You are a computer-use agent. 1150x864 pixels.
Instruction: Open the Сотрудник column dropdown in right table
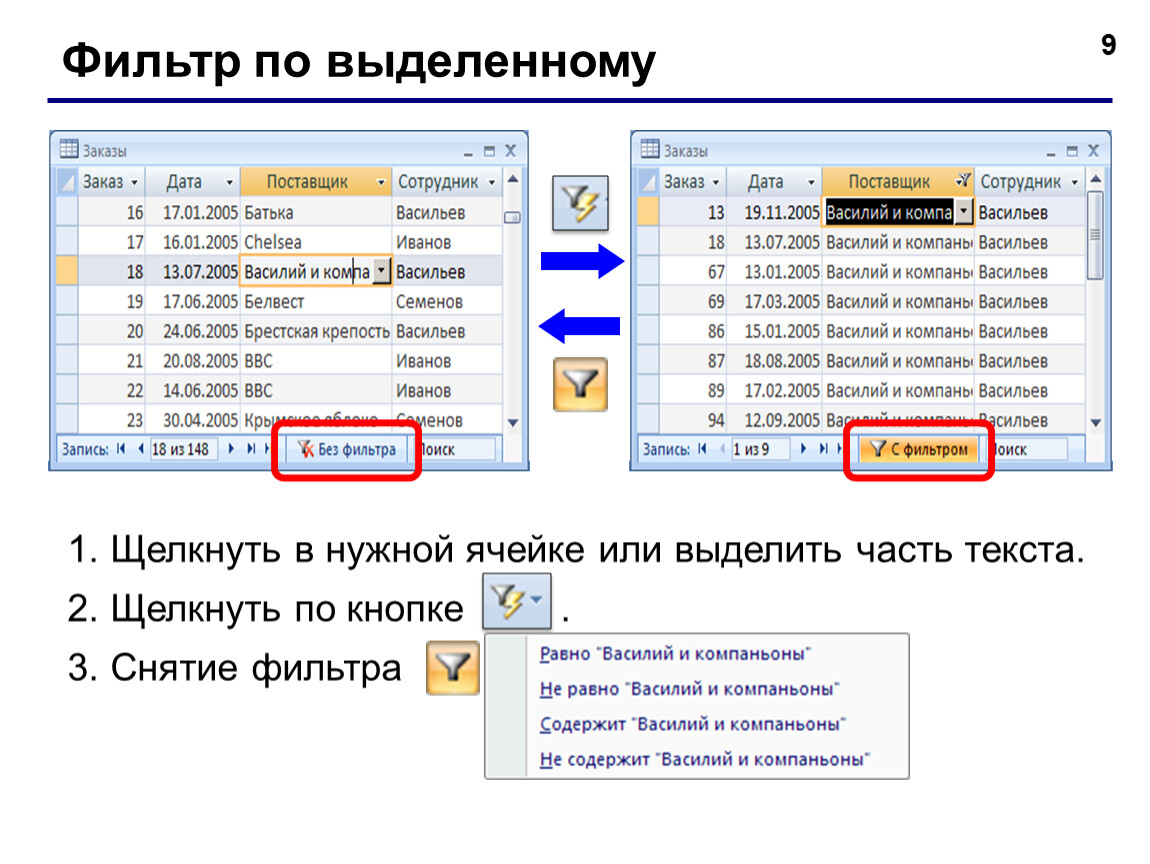click(x=1074, y=183)
